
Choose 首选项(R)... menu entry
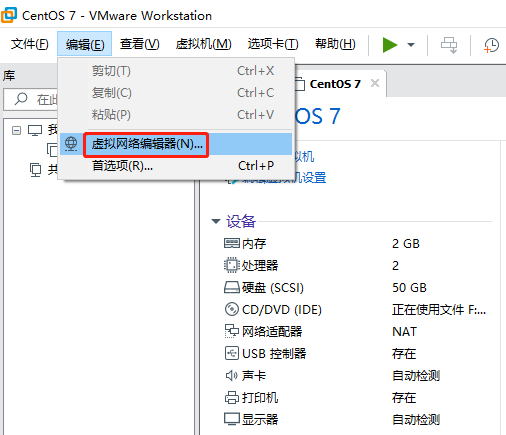pos(176,166)
